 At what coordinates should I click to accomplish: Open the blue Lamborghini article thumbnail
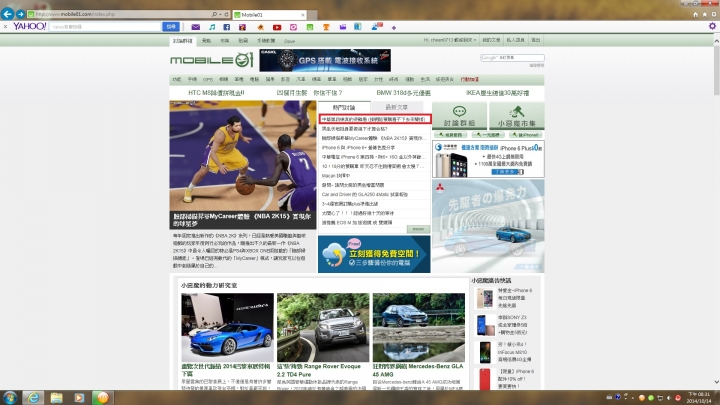tap(227, 328)
